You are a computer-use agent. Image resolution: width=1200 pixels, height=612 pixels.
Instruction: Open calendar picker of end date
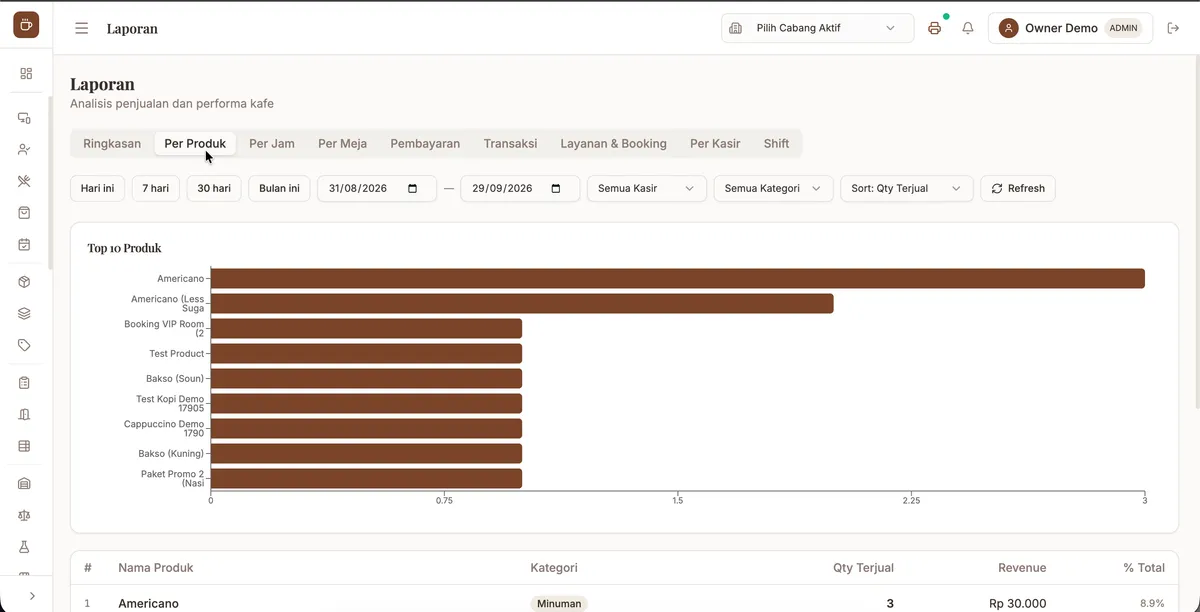point(556,188)
